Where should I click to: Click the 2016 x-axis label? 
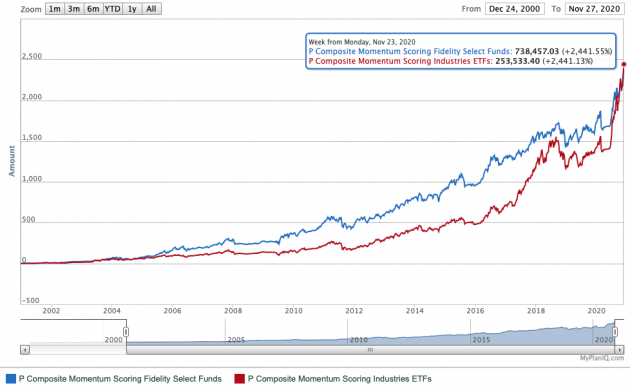(475, 311)
